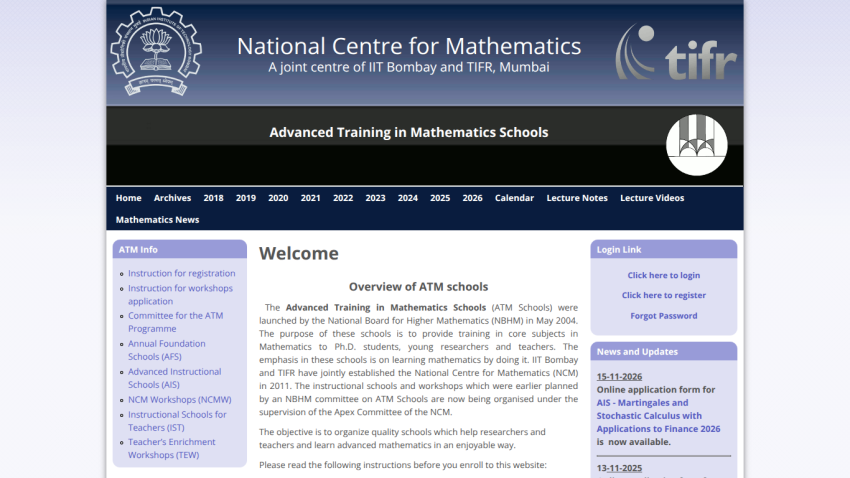Click the 15-11-2026 news date

[x=619, y=376]
